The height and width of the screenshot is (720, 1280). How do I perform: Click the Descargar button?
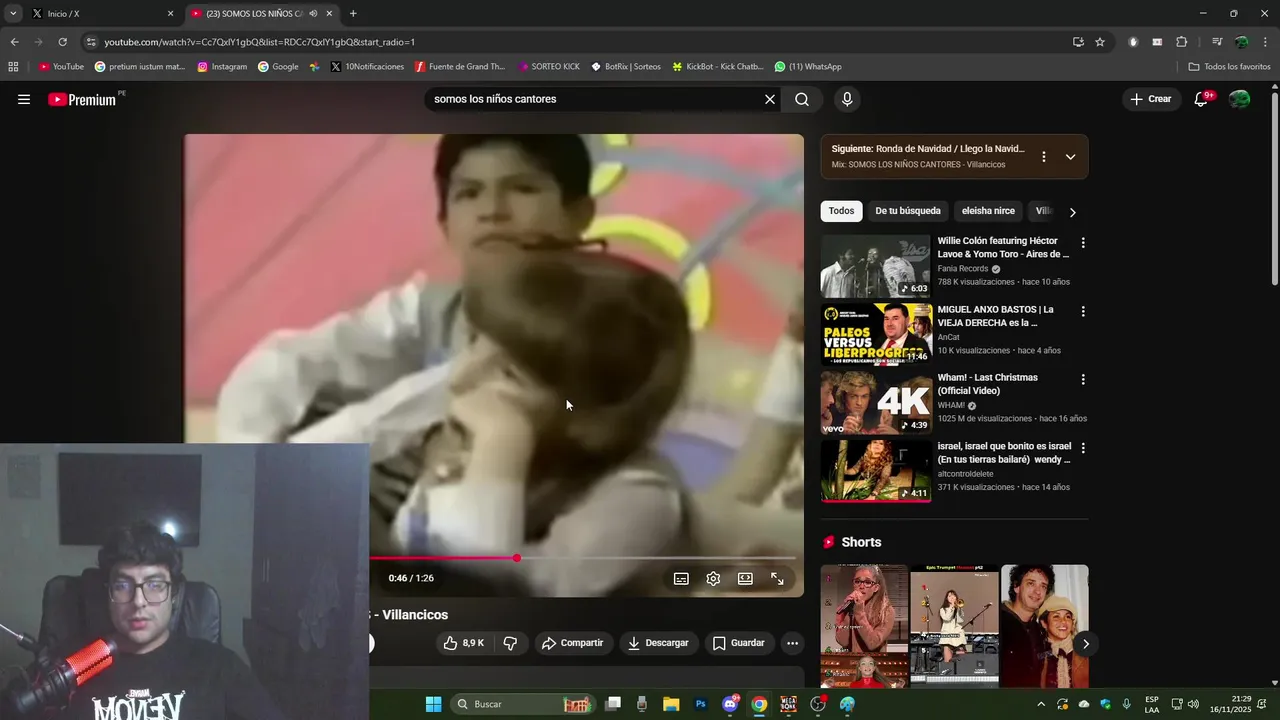pyautogui.click(x=658, y=643)
